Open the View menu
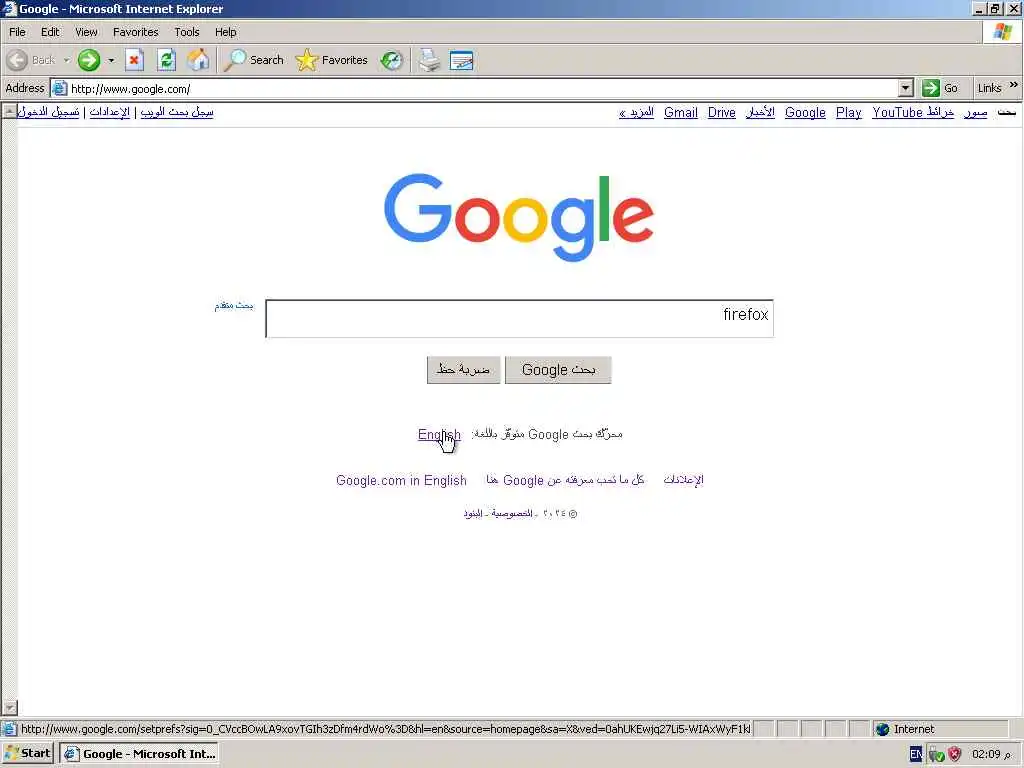This screenshot has width=1024, height=768. tap(86, 32)
